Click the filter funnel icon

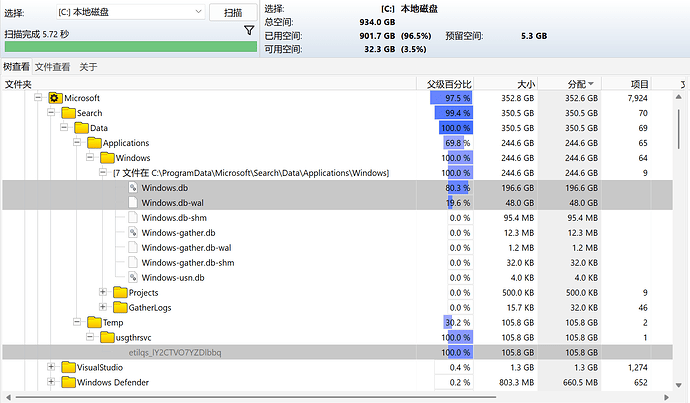tap(249, 30)
